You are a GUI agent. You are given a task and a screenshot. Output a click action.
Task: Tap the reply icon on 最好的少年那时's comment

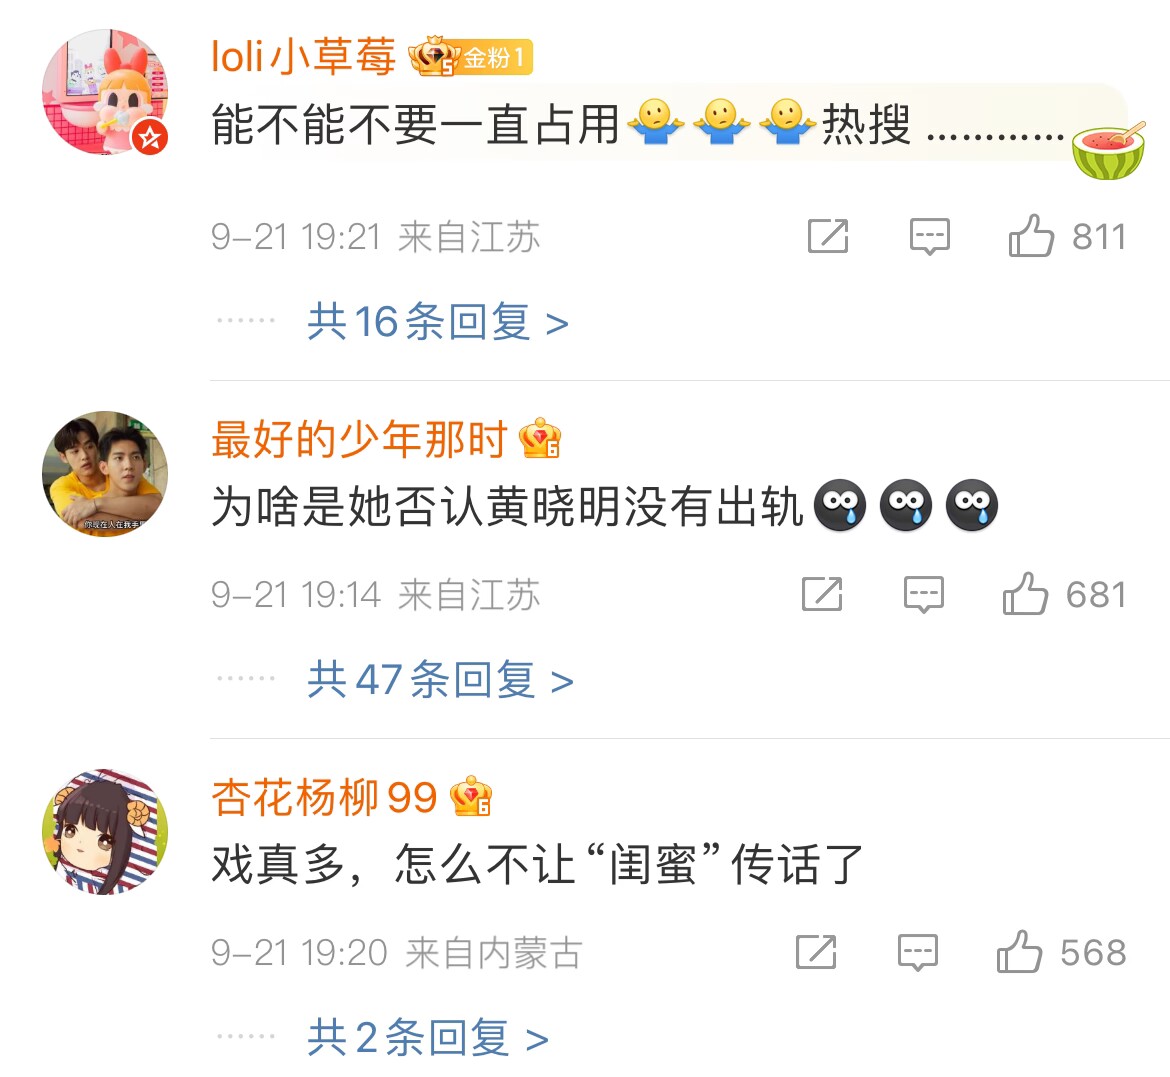click(x=924, y=595)
